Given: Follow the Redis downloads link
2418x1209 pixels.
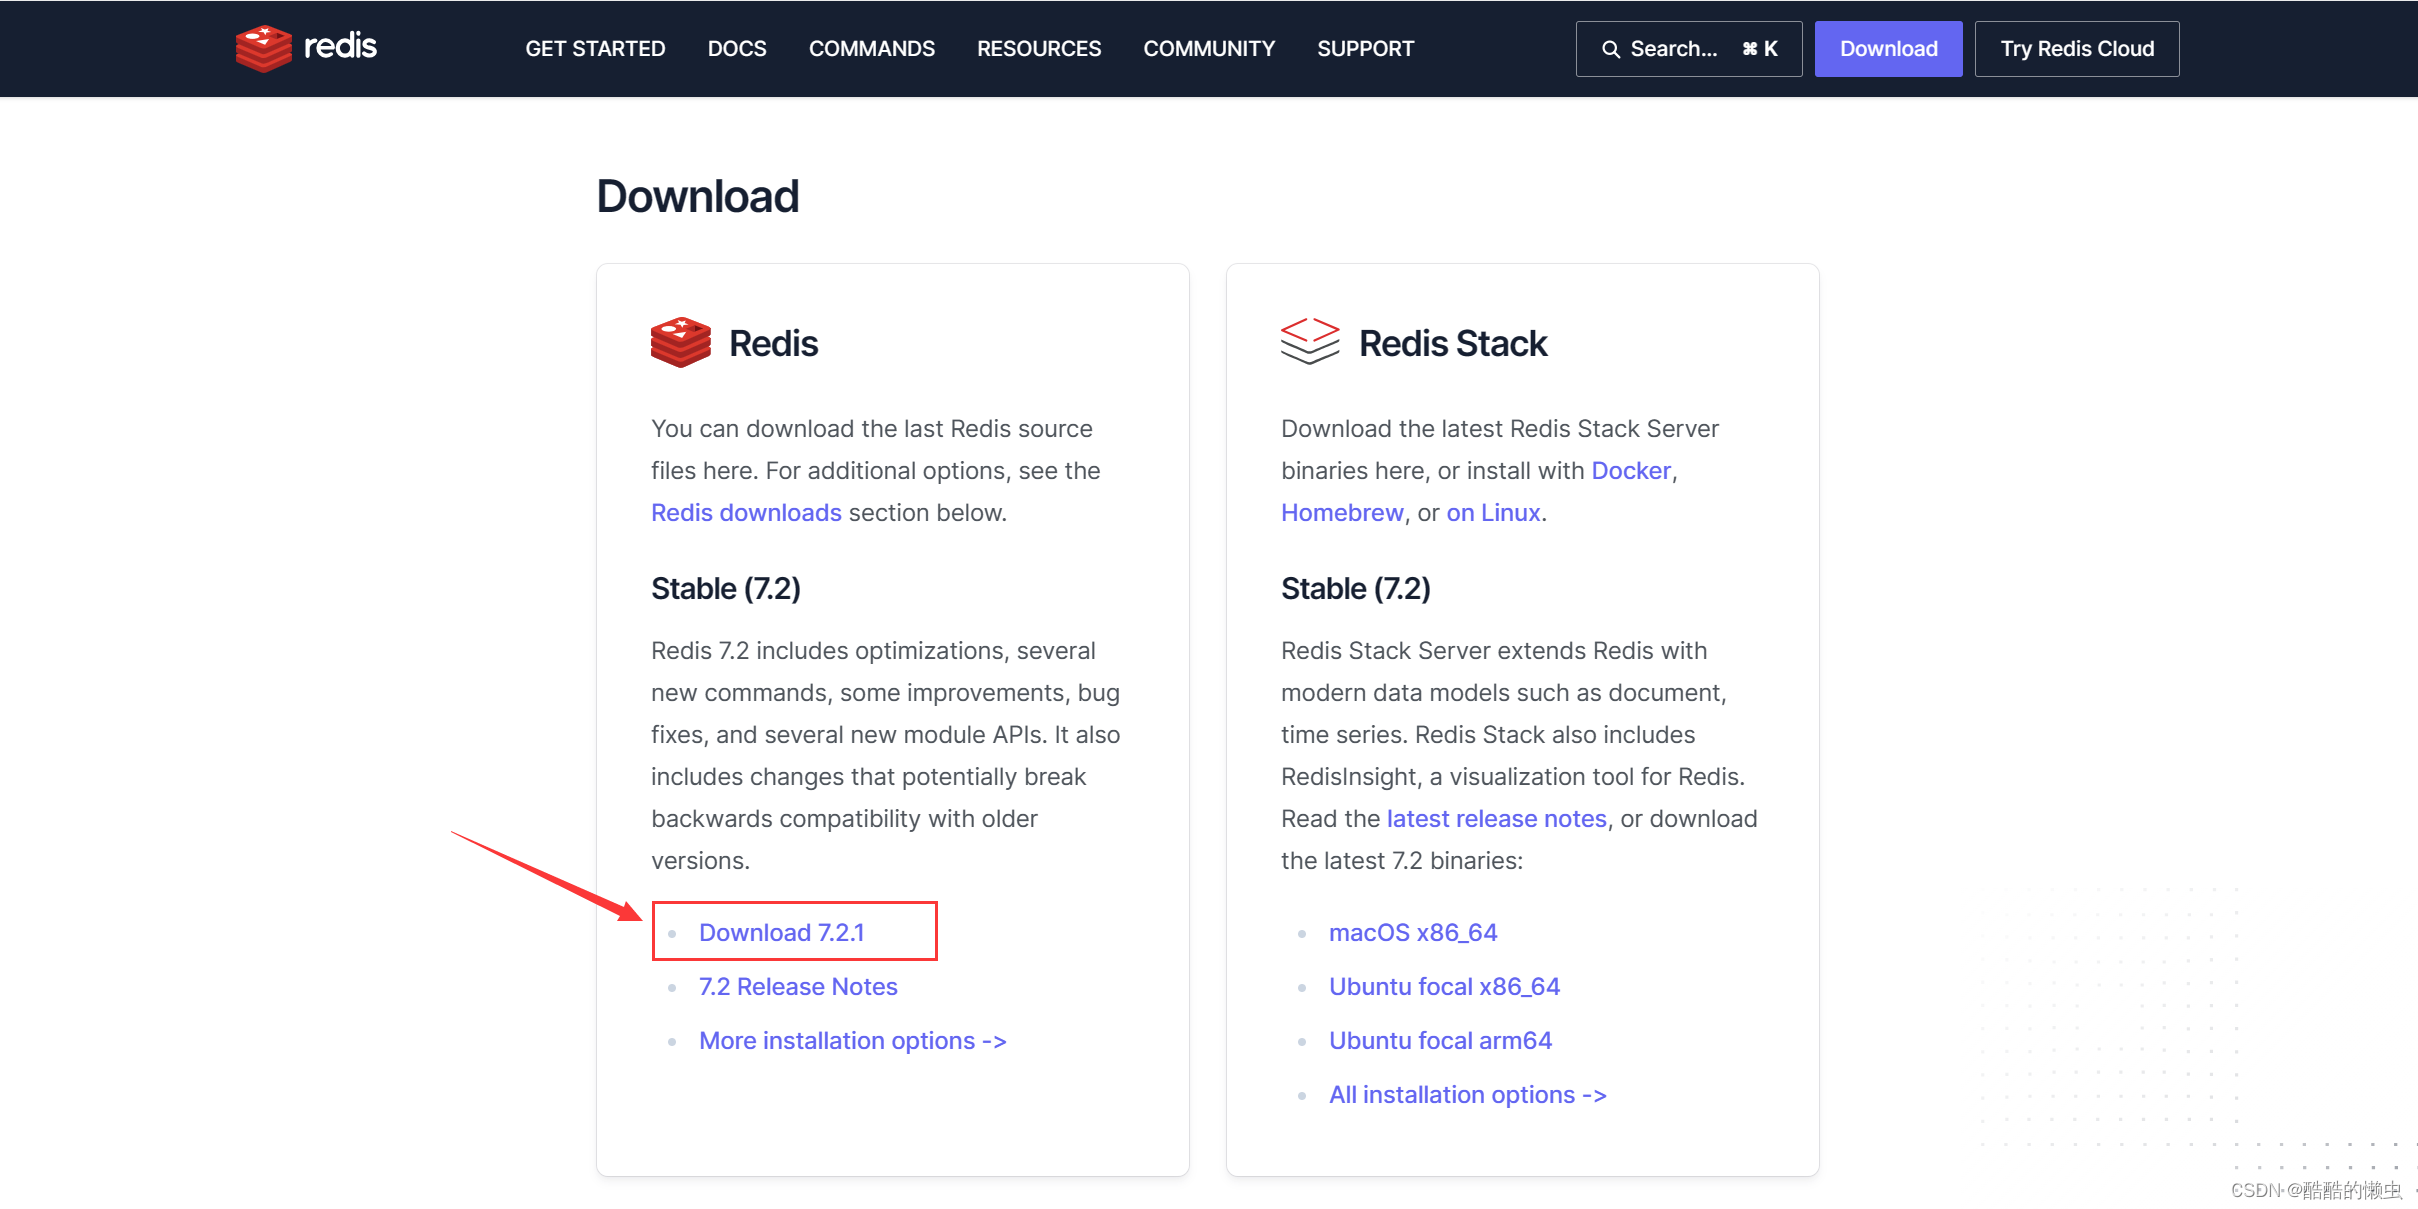Looking at the screenshot, I should (746, 512).
